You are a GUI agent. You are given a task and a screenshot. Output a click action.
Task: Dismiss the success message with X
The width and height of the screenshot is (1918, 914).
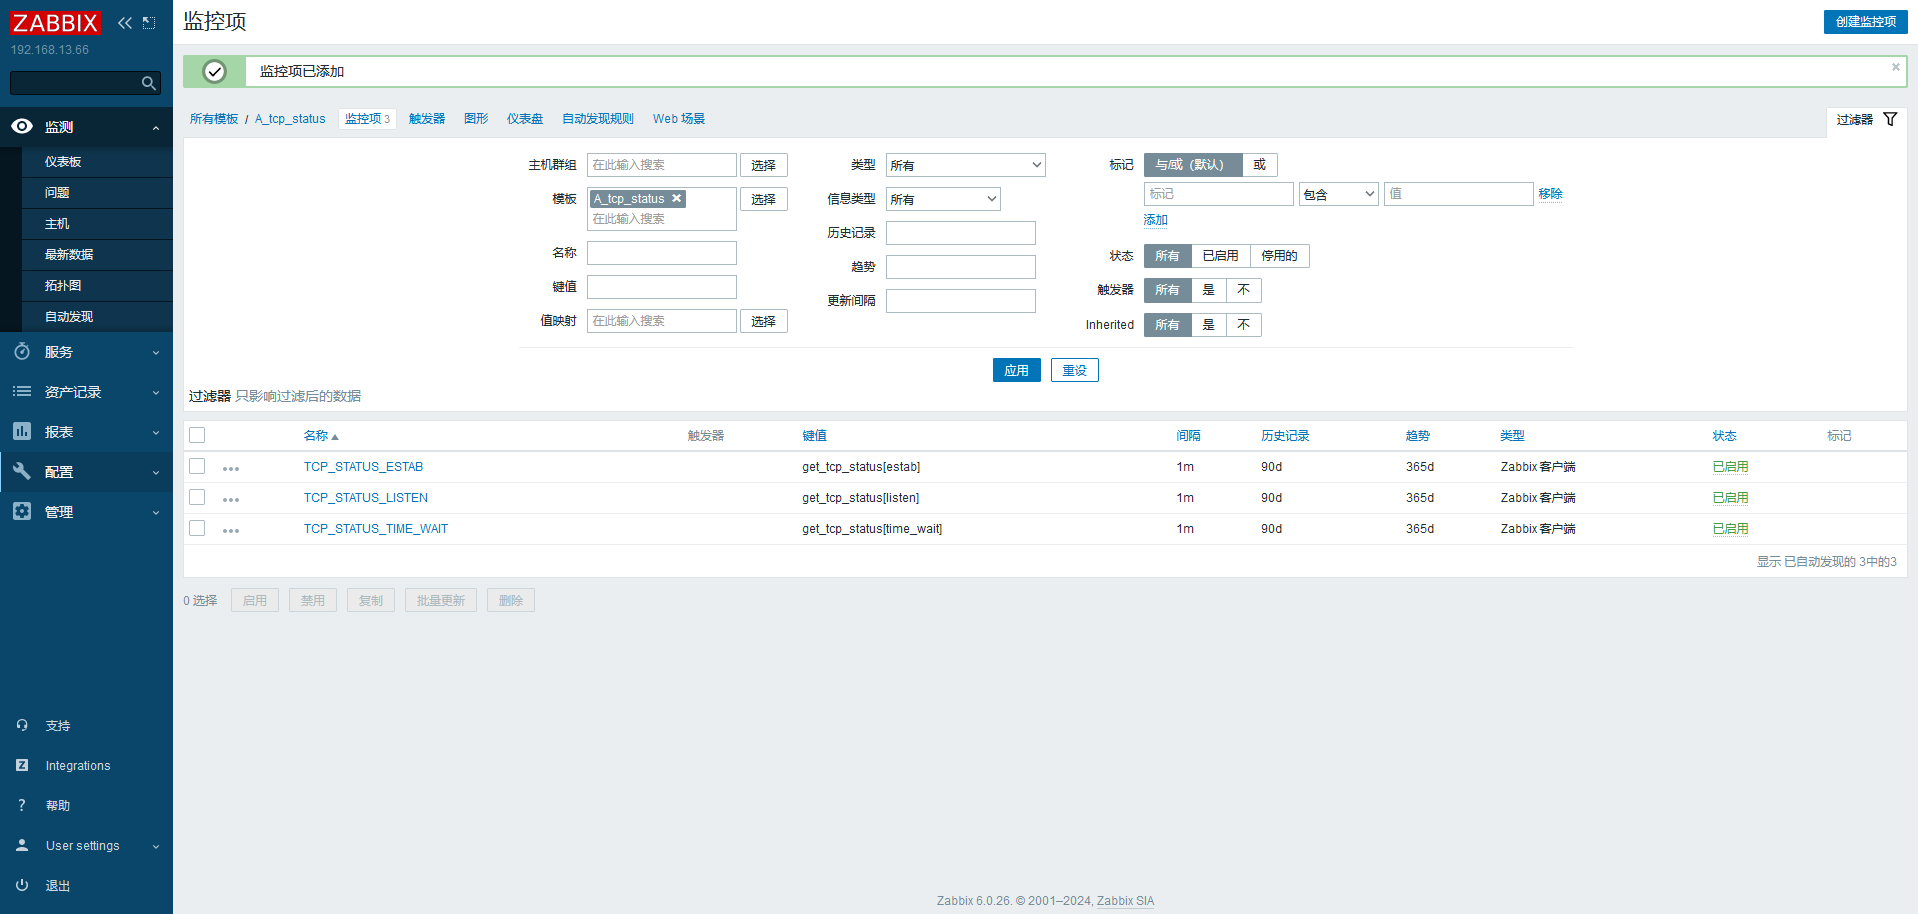pyautogui.click(x=1895, y=68)
